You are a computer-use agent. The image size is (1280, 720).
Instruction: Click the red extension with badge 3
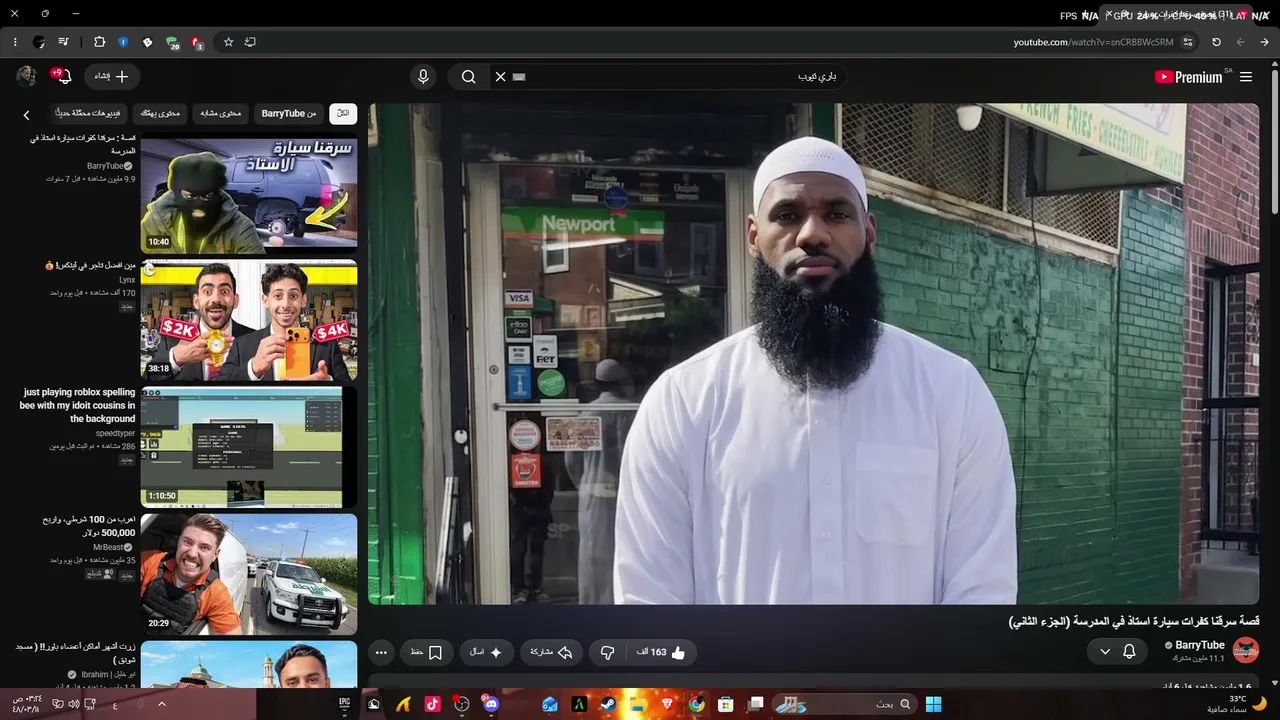click(197, 43)
